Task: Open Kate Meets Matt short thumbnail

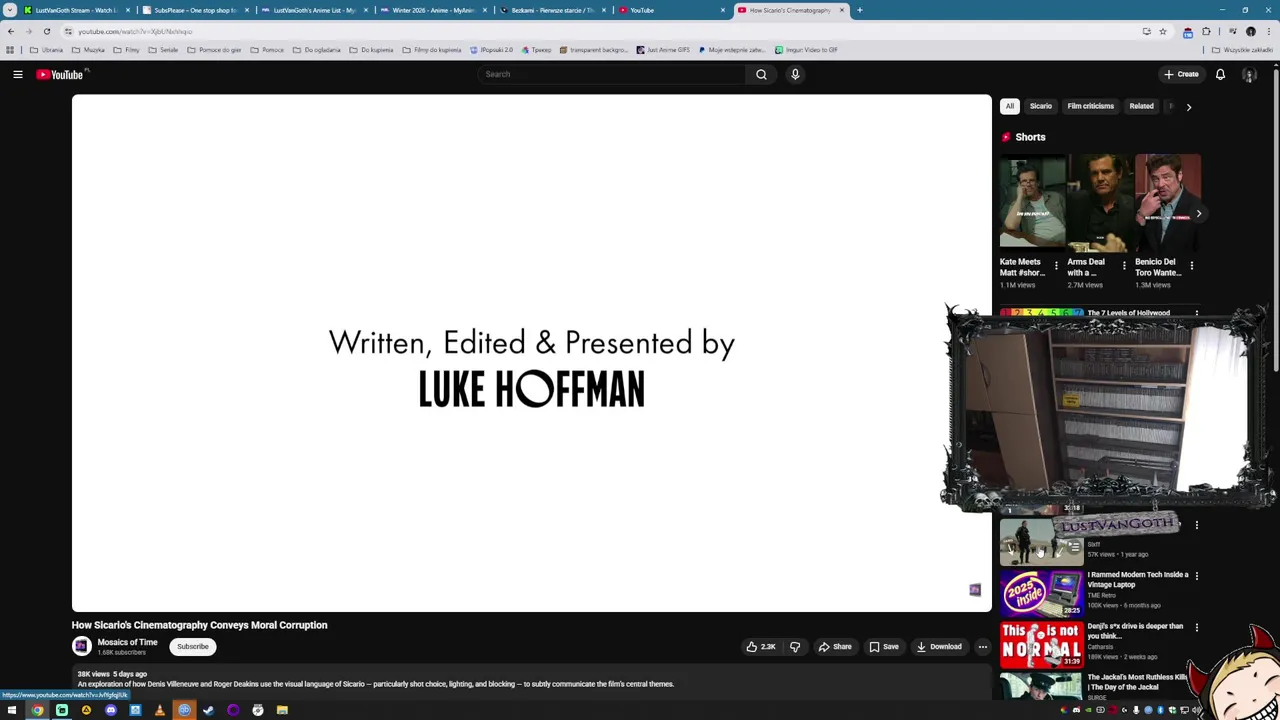Action: point(1032,201)
